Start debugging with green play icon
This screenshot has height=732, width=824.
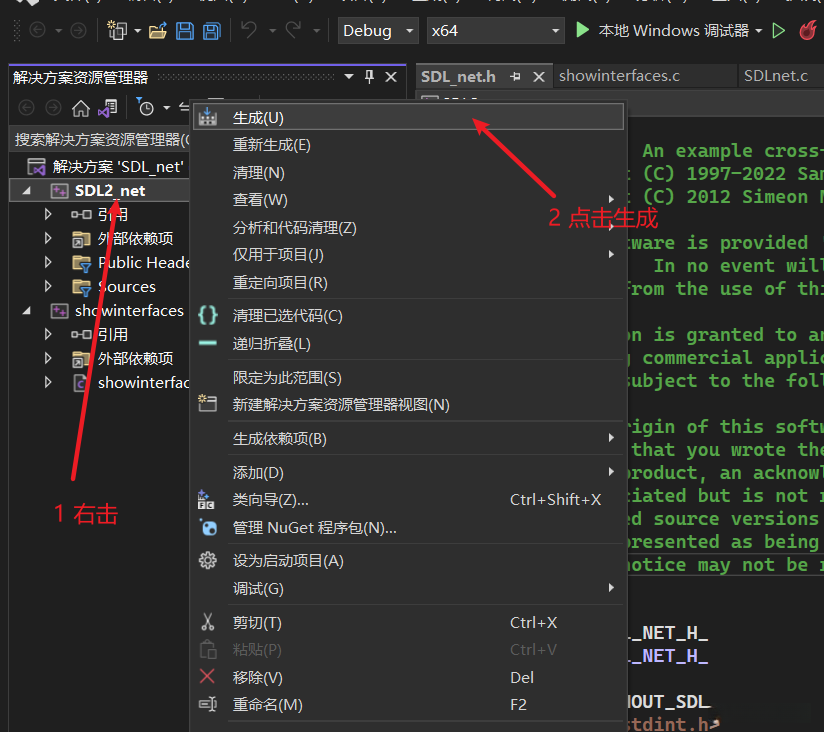point(582,30)
